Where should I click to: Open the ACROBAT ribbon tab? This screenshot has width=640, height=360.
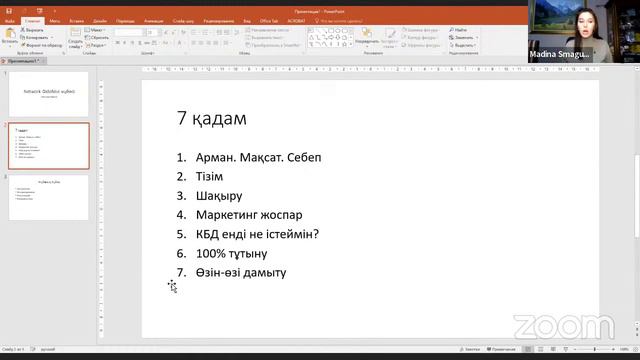[x=296, y=21]
